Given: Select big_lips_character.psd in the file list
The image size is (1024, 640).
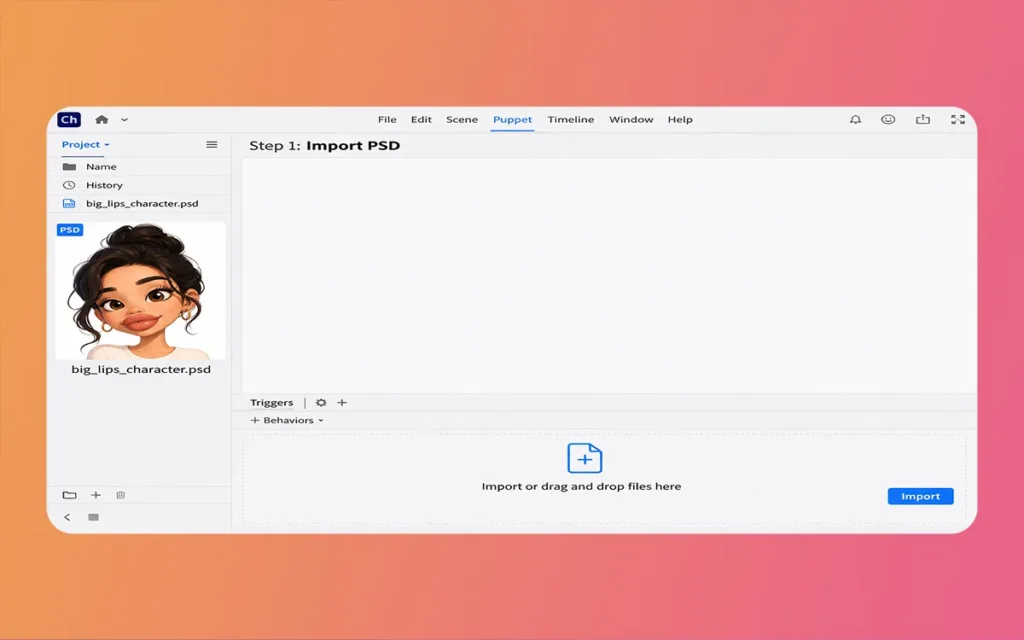Looking at the screenshot, I should (141, 204).
